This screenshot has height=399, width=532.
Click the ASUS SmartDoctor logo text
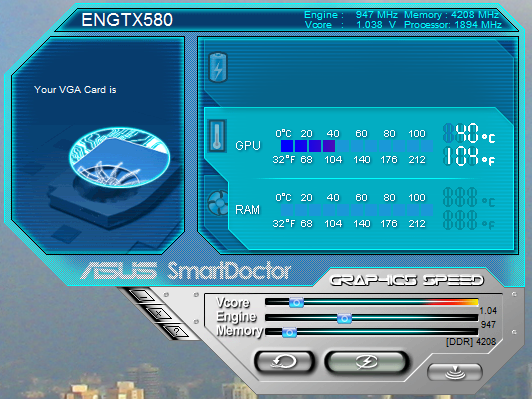(186, 271)
